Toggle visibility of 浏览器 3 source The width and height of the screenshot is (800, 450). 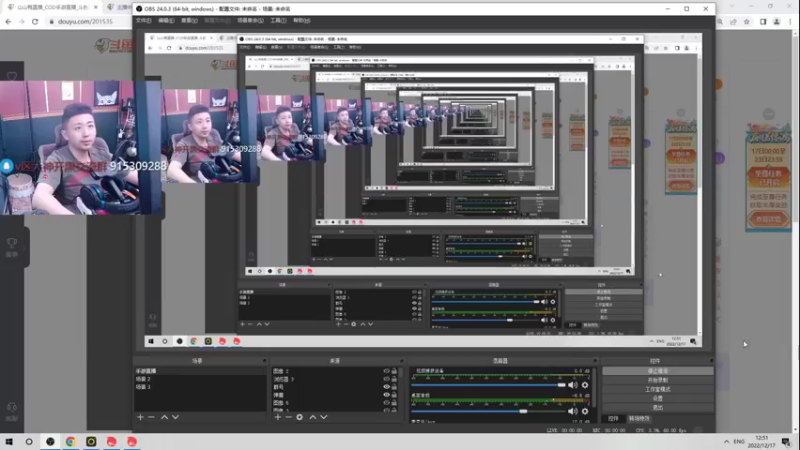386,379
